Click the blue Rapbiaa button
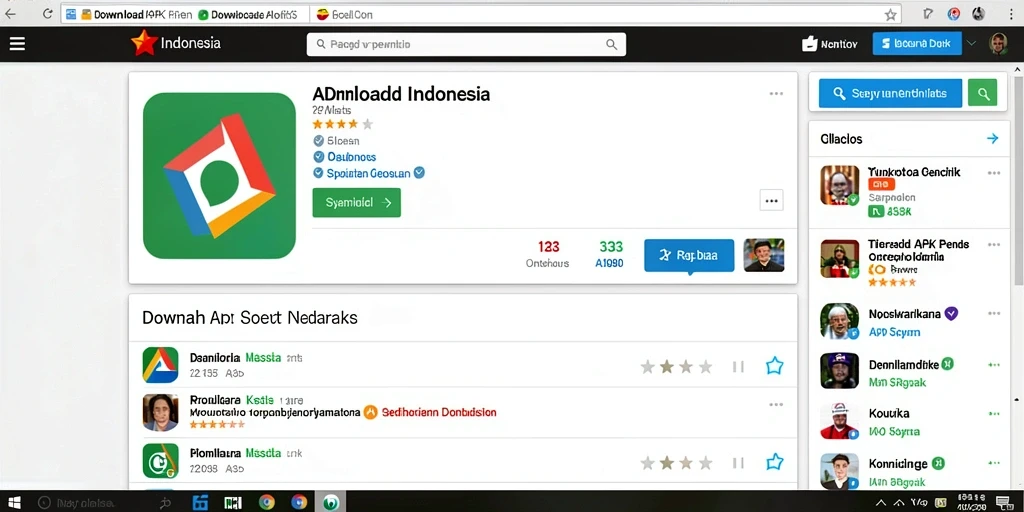 coord(689,255)
